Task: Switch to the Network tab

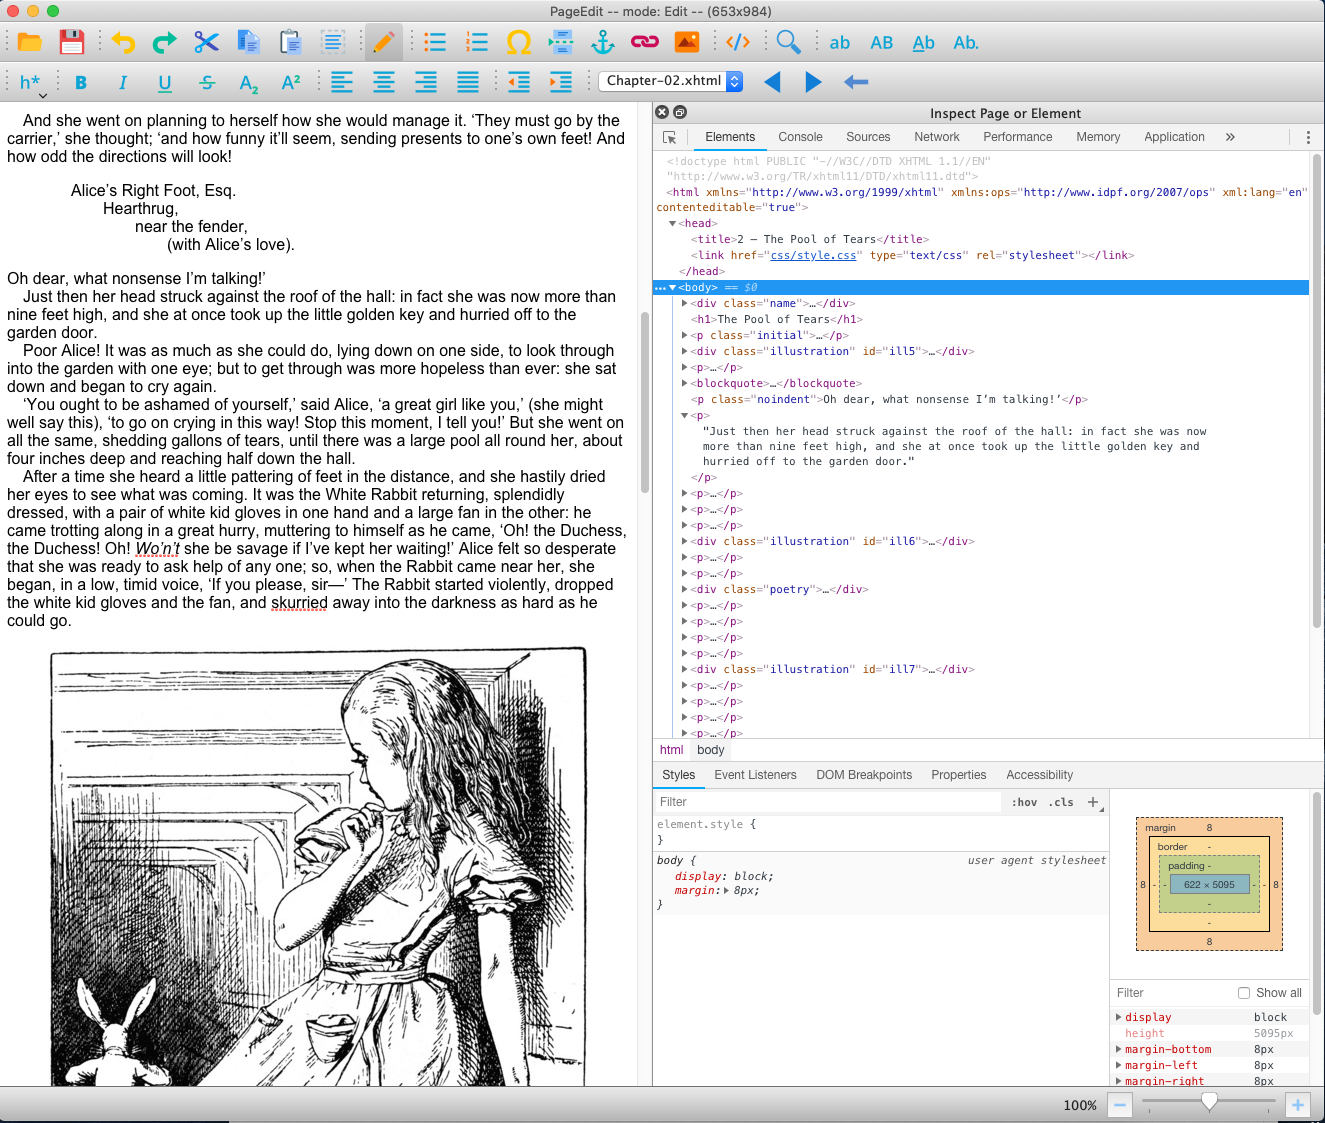Action: 936,137
